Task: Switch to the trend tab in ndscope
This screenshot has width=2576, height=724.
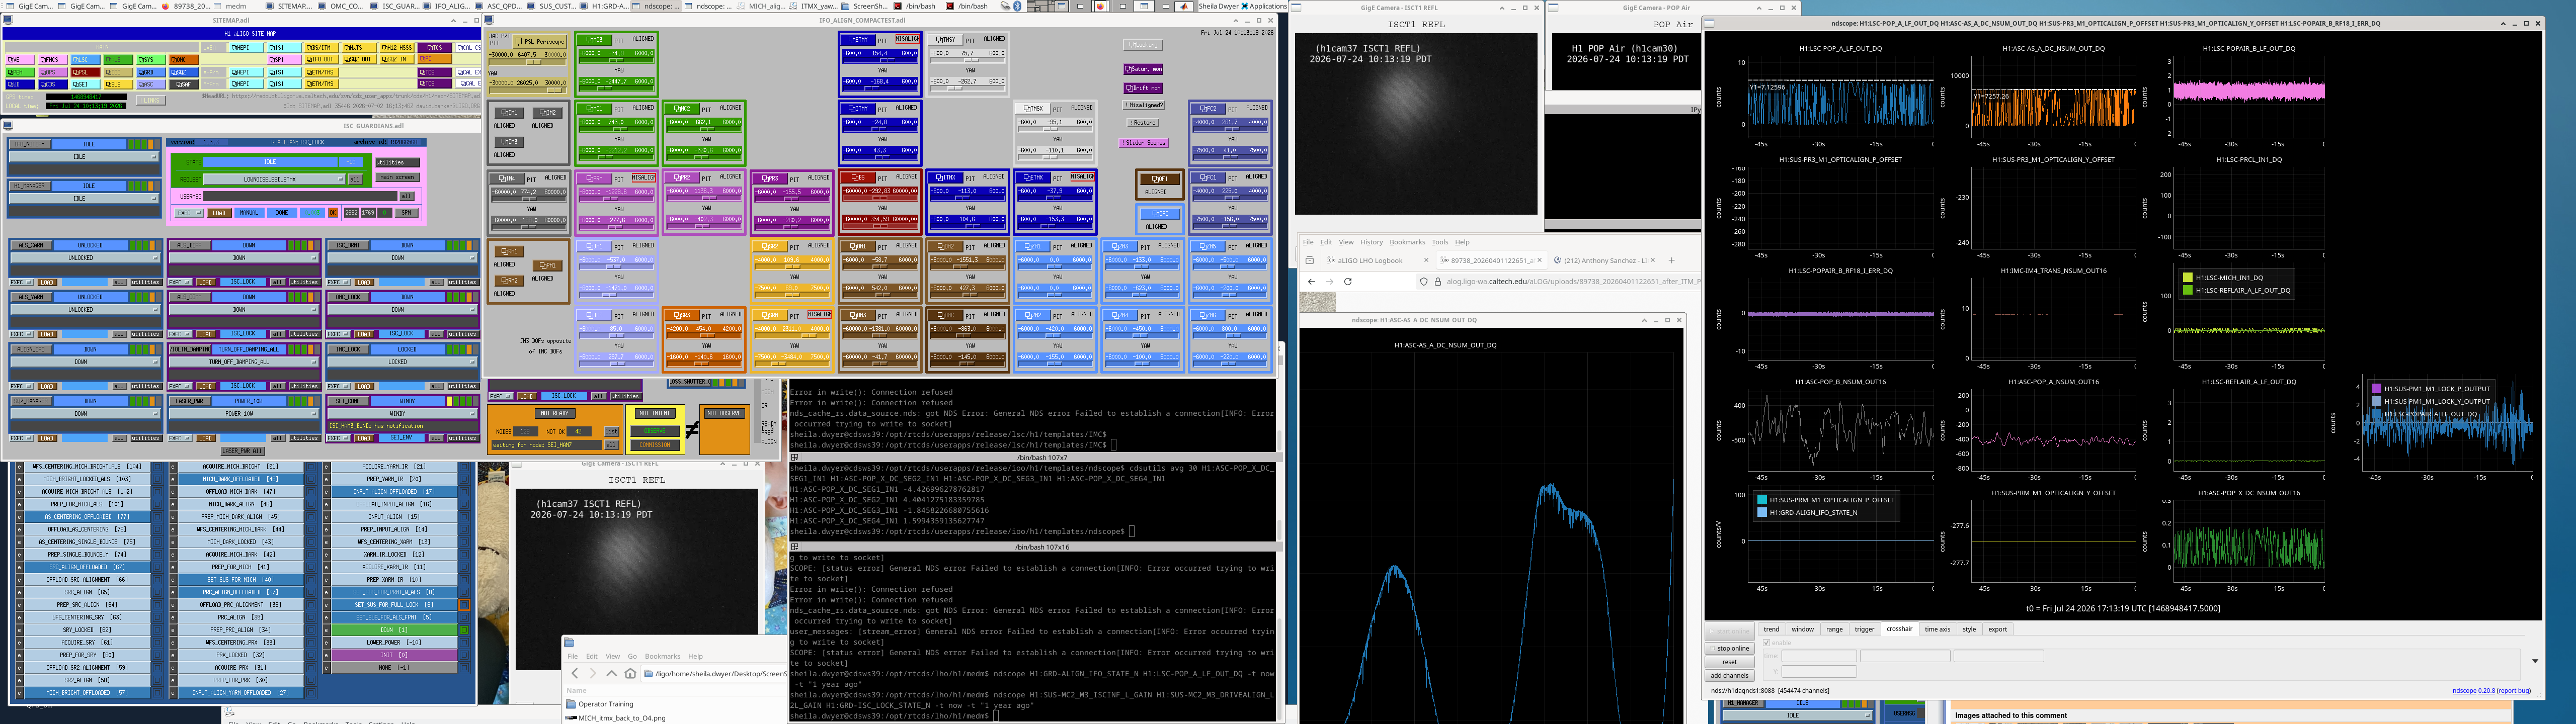Action: point(1771,629)
